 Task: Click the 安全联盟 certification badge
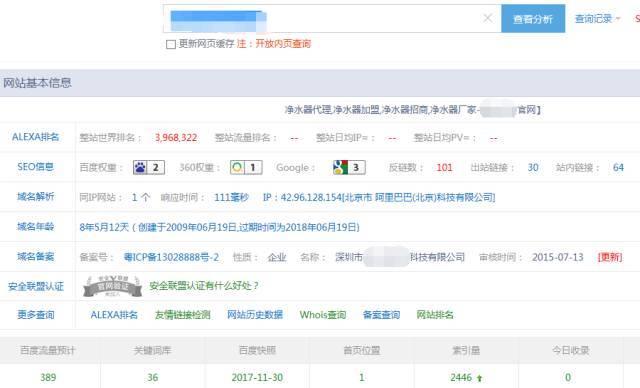click(x=112, y=286)
